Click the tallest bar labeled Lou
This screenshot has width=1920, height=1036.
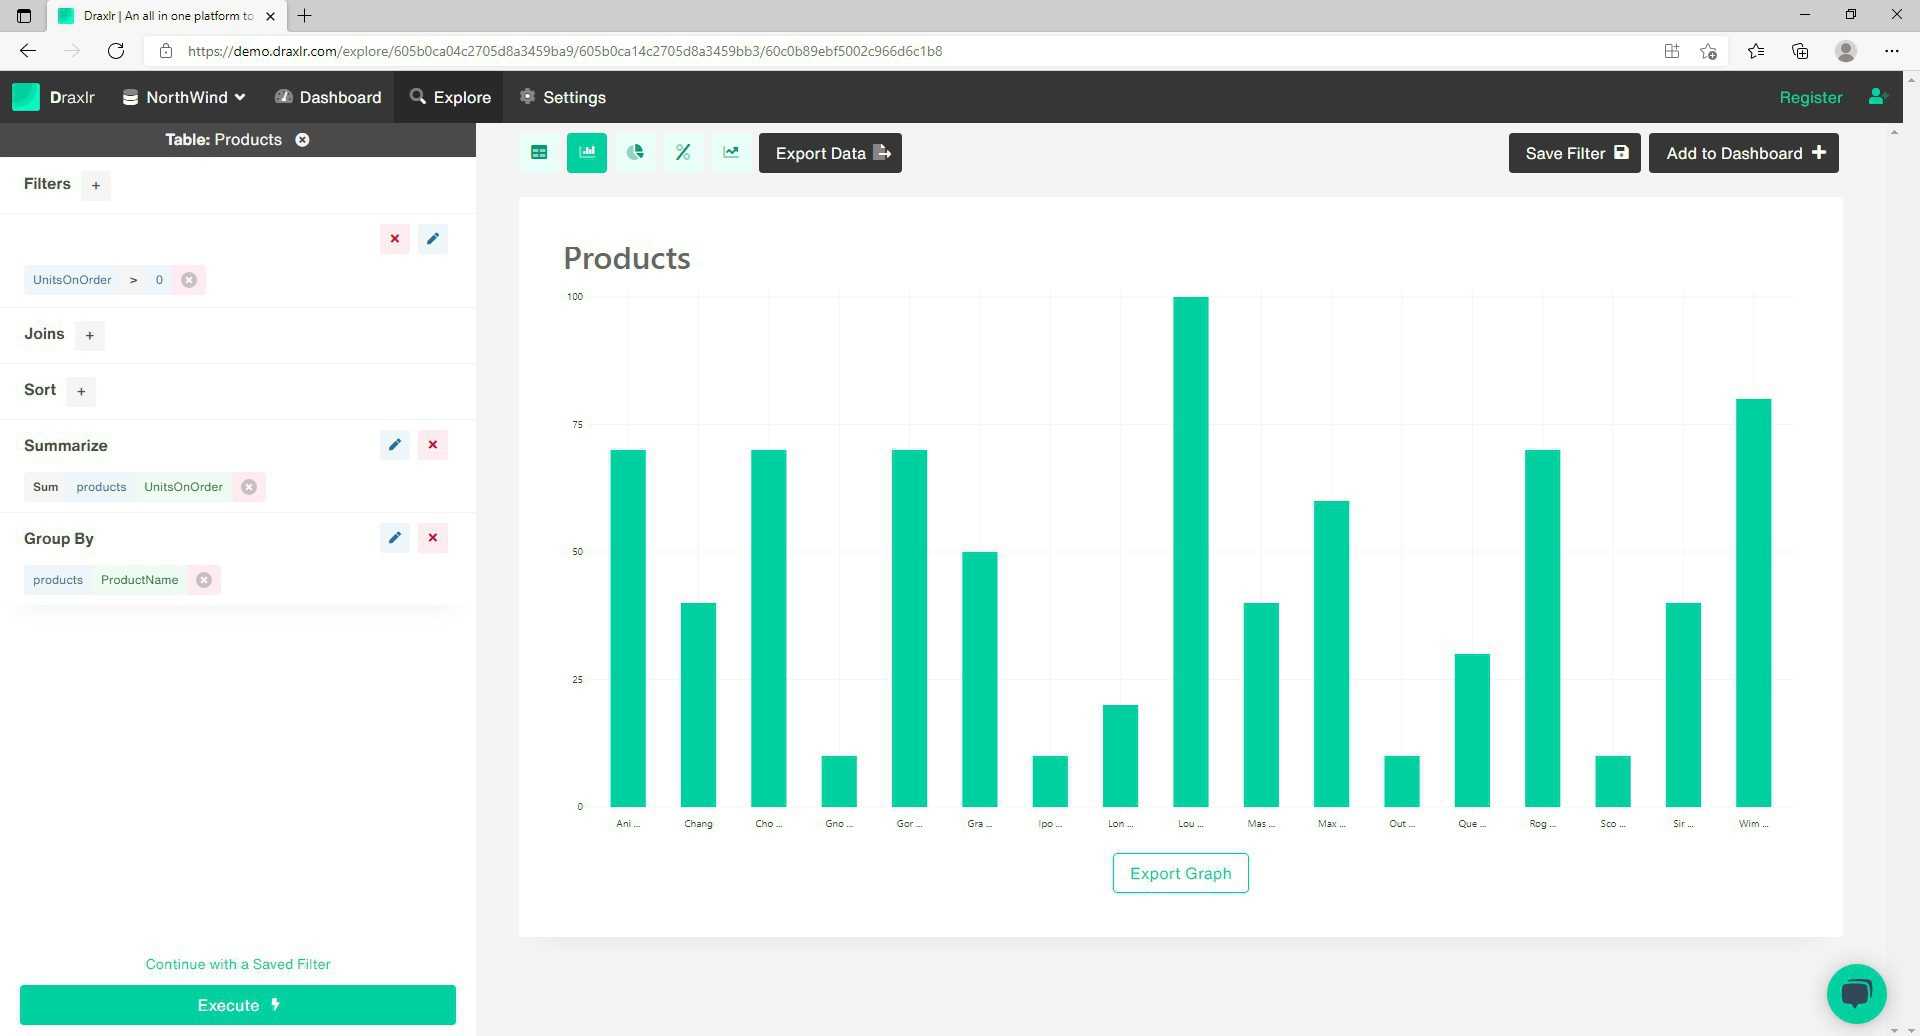1190,552
